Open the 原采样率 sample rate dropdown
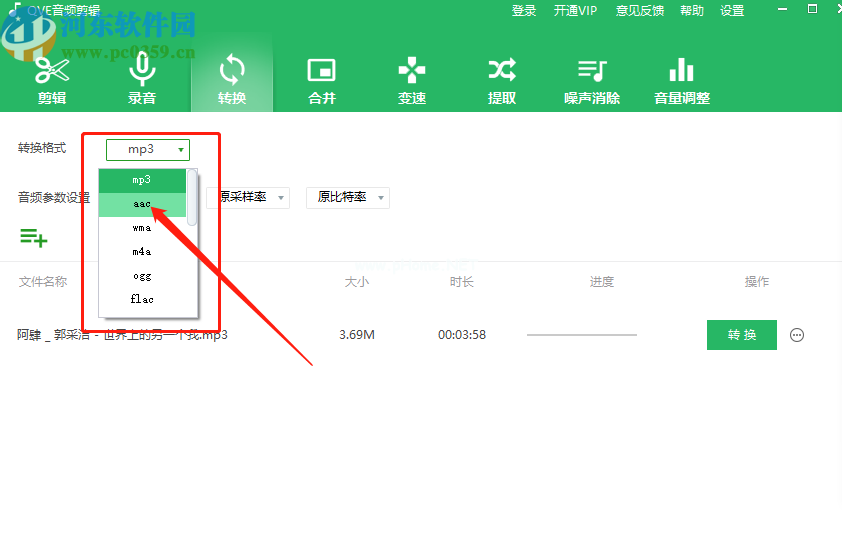 point(253,197)
